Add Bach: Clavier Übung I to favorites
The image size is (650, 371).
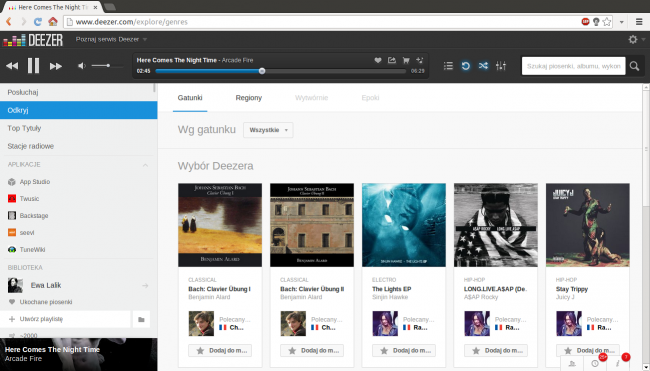[220, 351]
